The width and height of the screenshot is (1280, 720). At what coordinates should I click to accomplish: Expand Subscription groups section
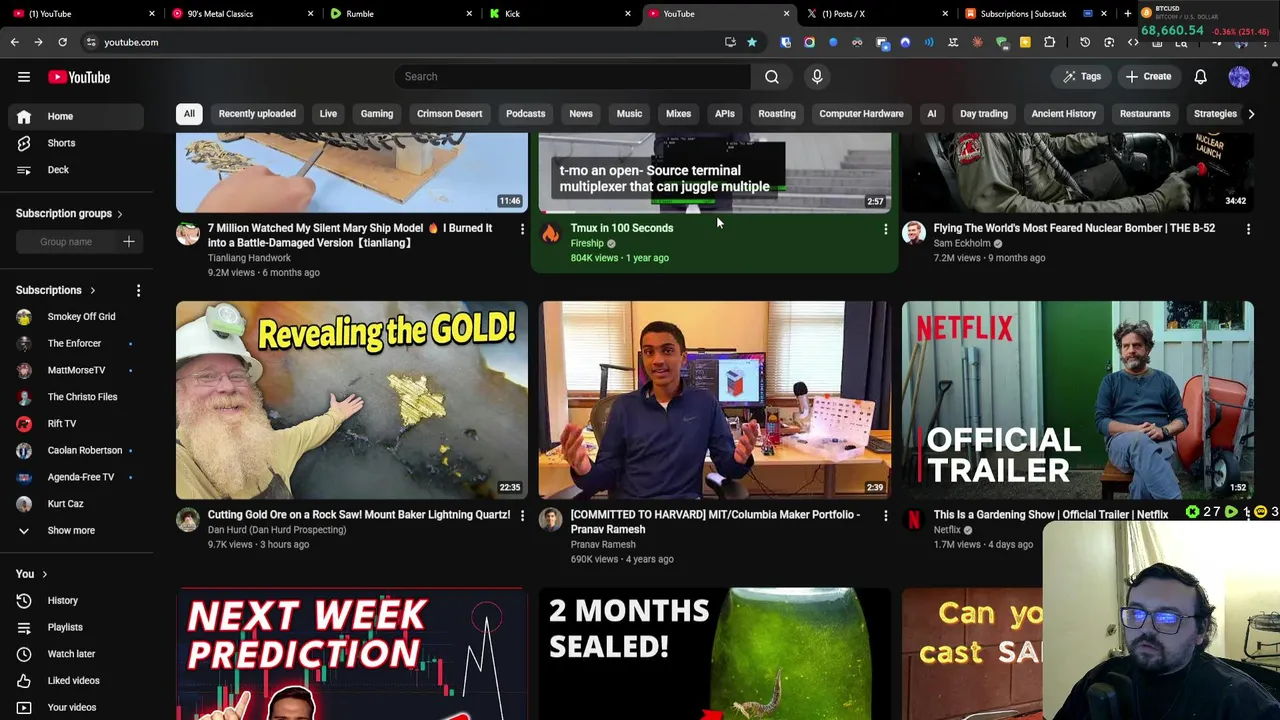pyautogui.click(x=120, y=214)
